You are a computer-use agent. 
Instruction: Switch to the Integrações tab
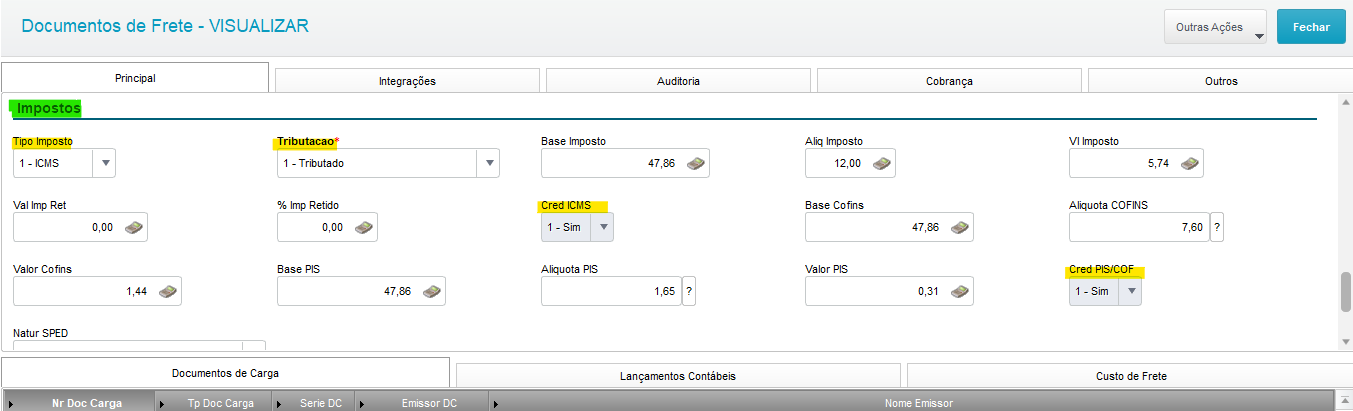(x=407, y=81)
